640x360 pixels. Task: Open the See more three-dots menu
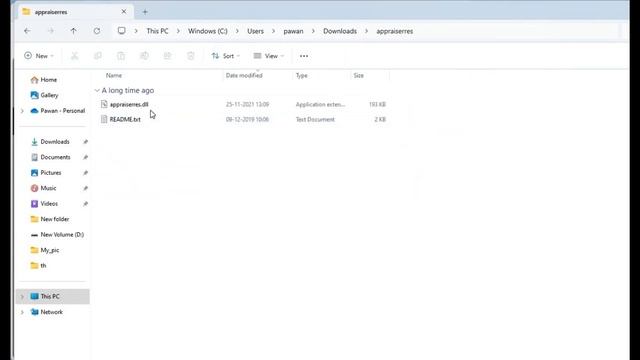pyautogui.click(x=304, y=56)
